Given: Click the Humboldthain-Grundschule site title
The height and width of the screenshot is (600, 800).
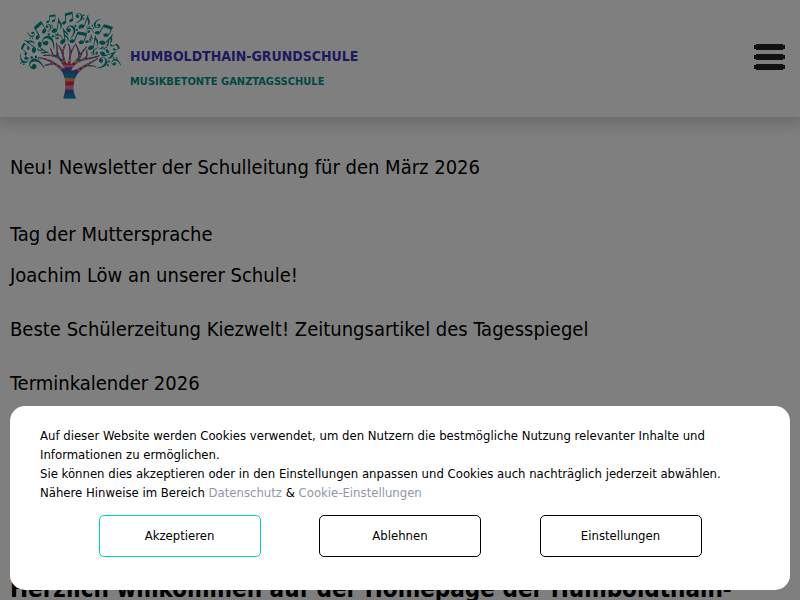Looking at the screenshot, I should click(244, 57).
